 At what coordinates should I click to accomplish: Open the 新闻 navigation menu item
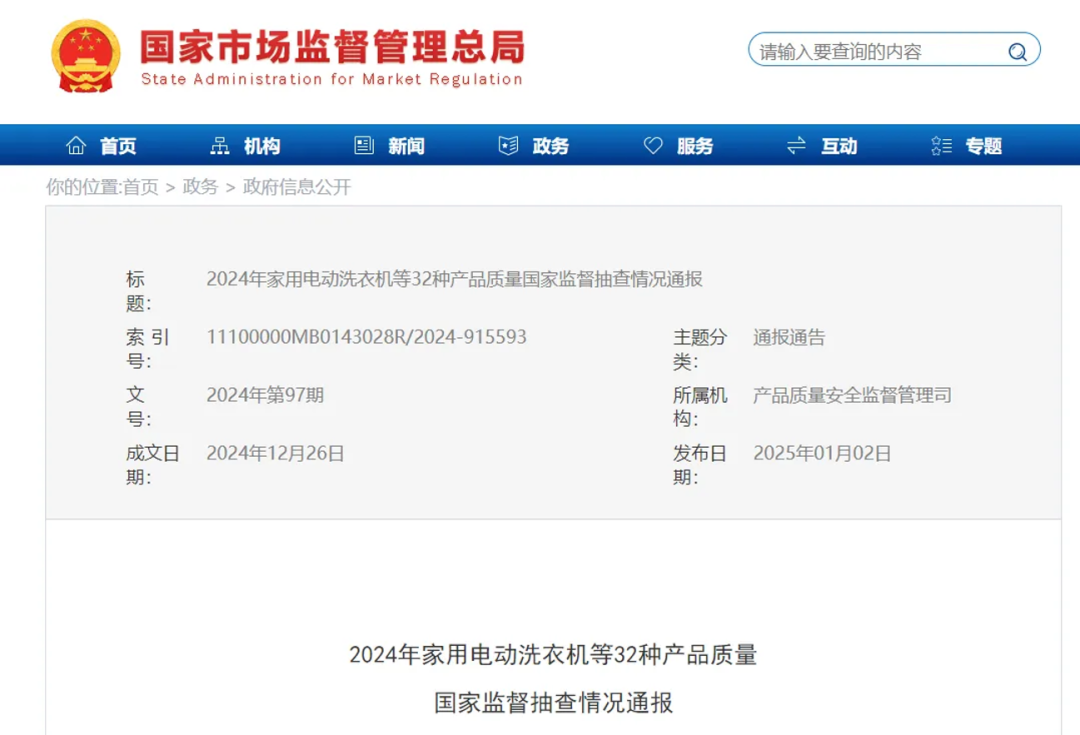click(406, 146)
